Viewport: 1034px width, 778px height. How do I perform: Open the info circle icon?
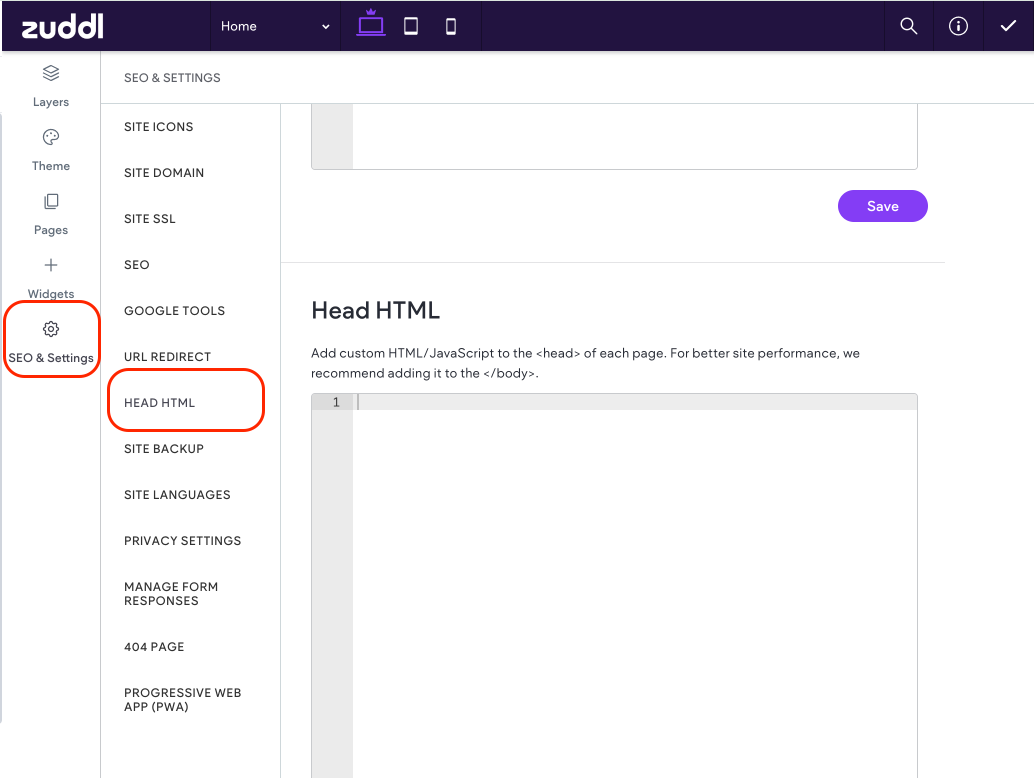(958, 27)
